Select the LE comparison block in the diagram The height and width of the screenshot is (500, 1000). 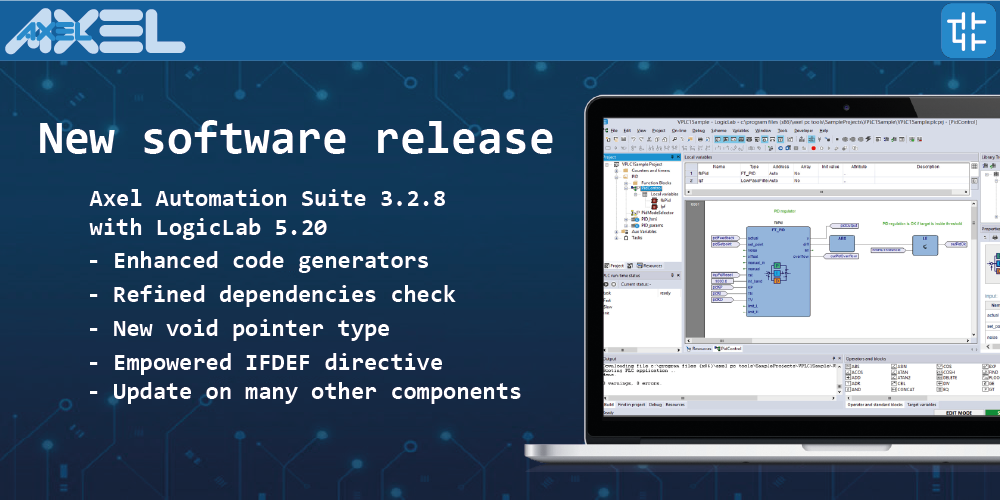point(925,246)
